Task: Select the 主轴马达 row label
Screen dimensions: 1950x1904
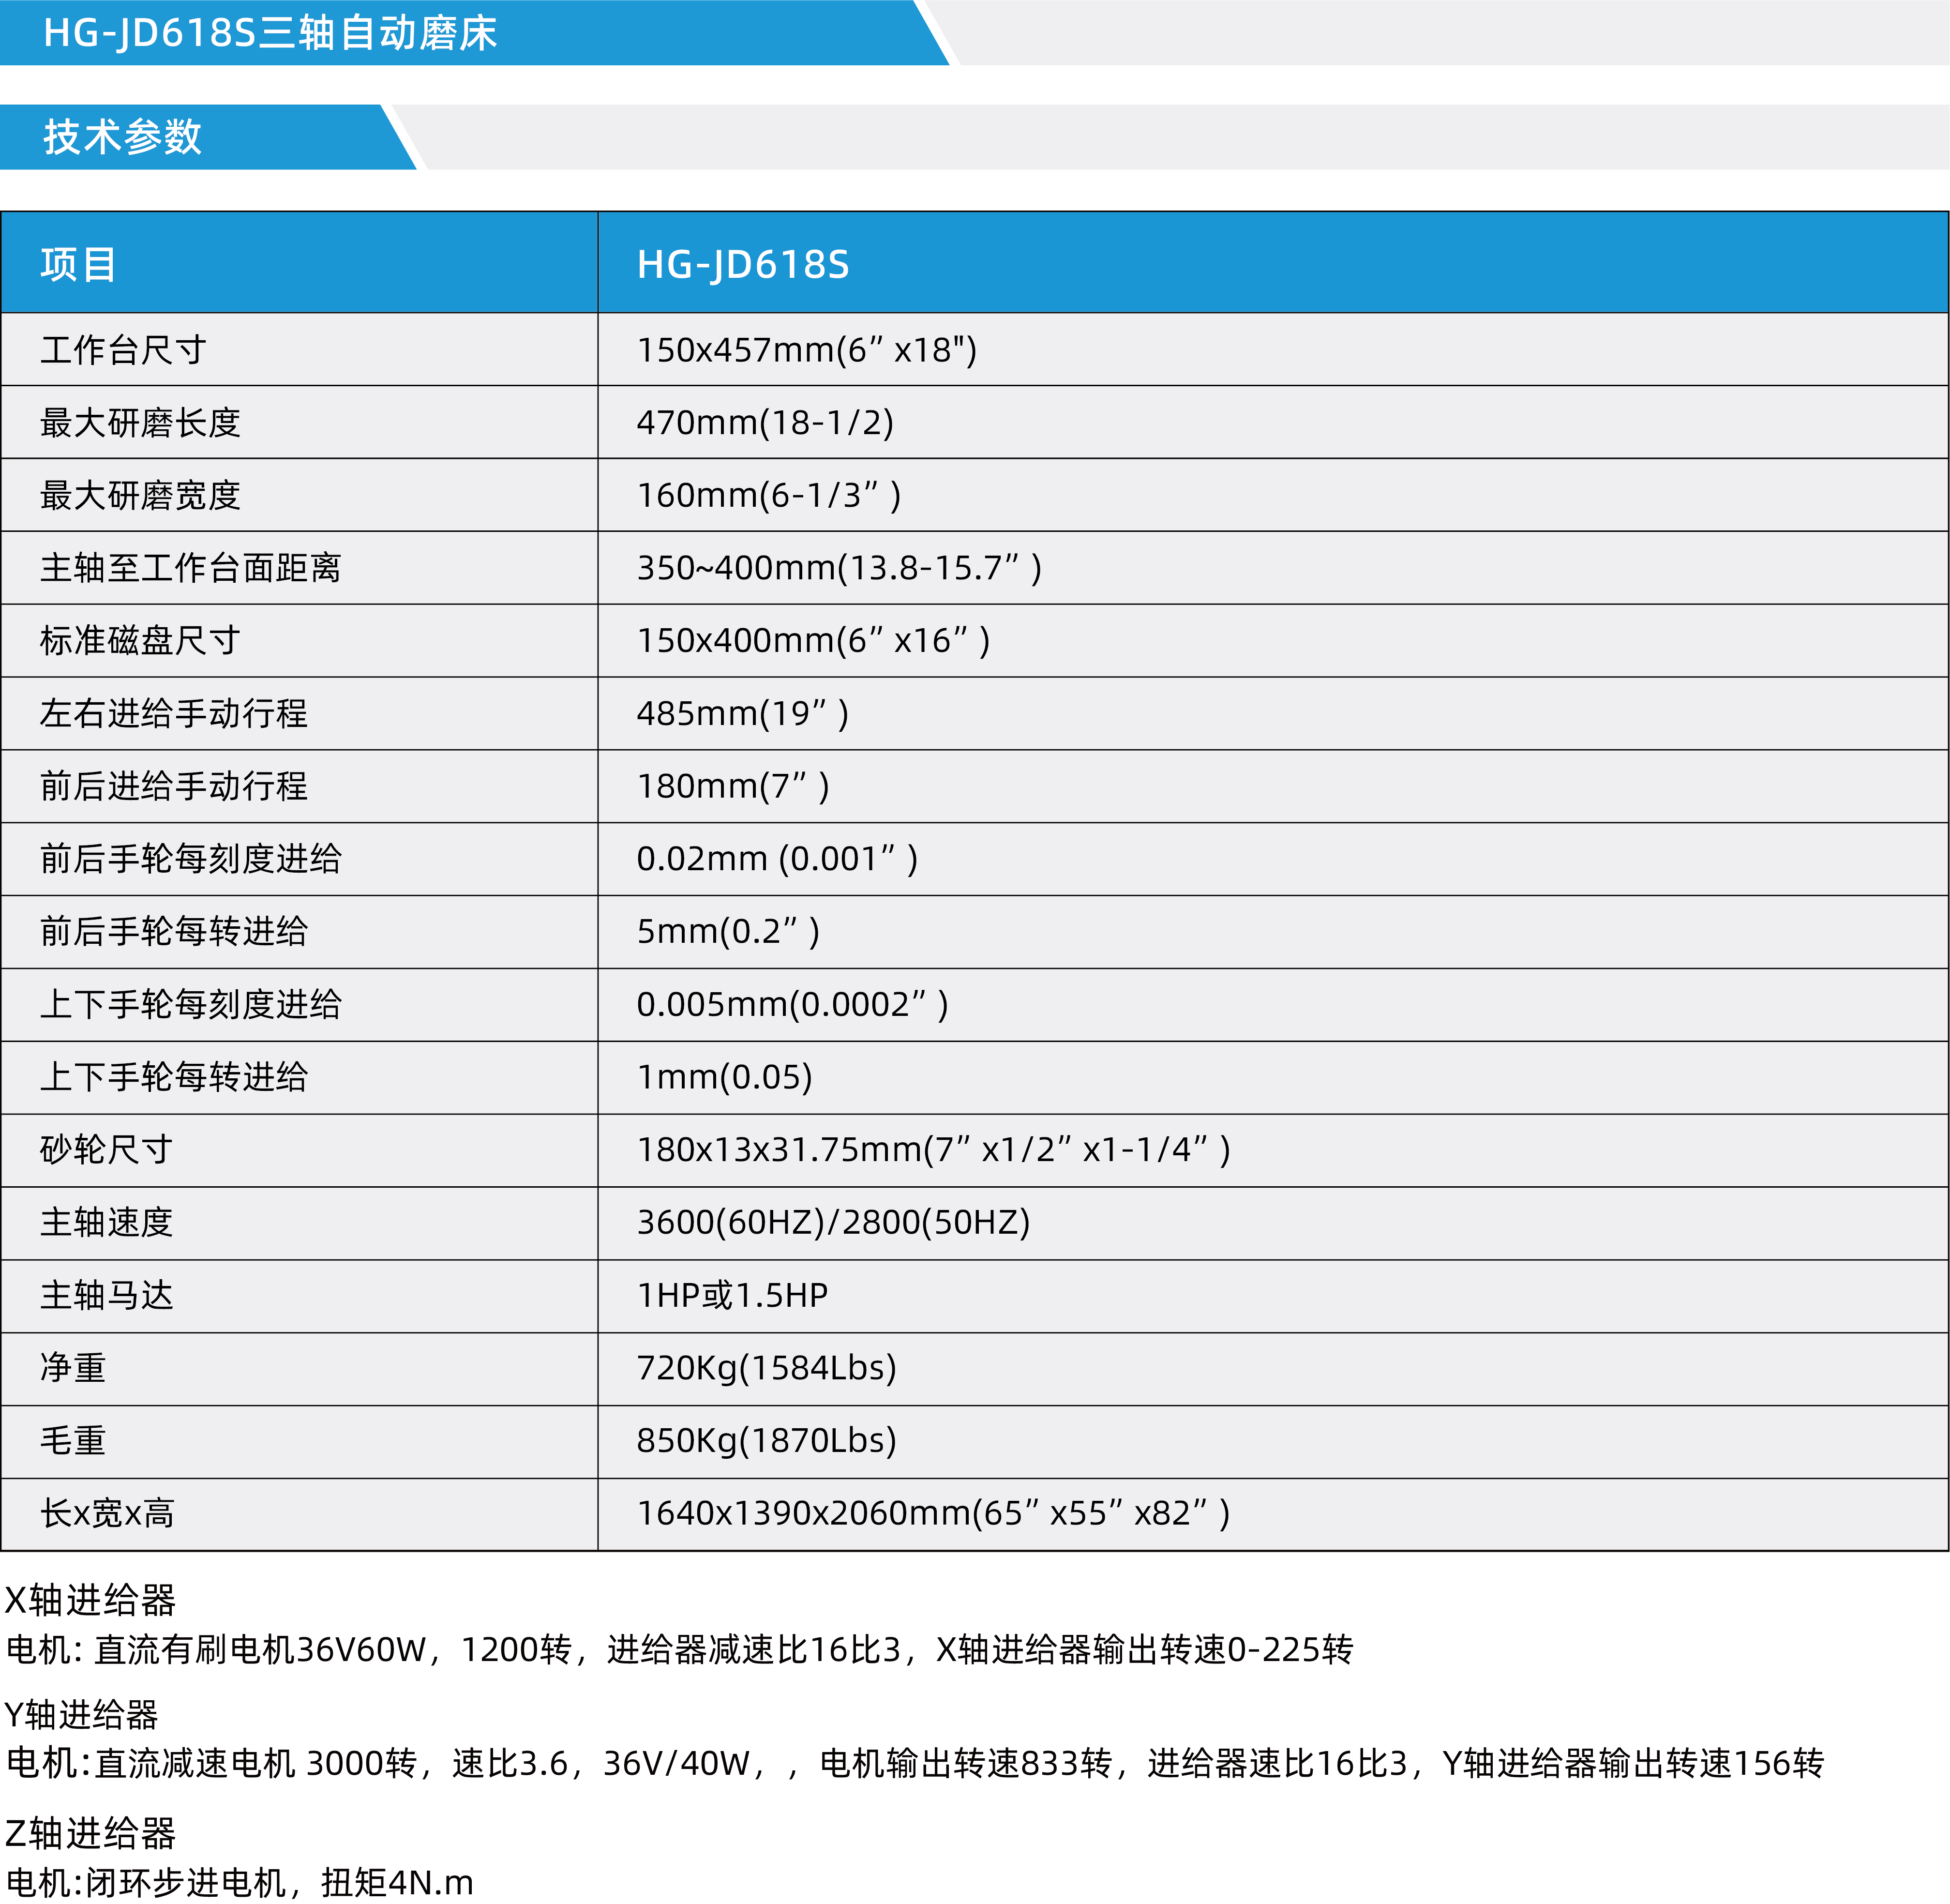Action: click(x=106, y=1295)
